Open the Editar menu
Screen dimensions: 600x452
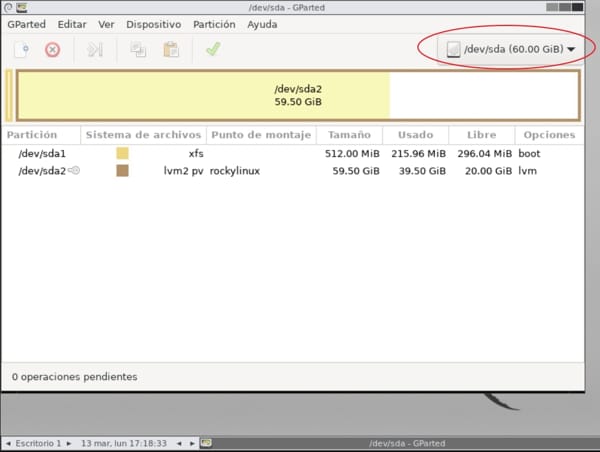pos(72,24)
